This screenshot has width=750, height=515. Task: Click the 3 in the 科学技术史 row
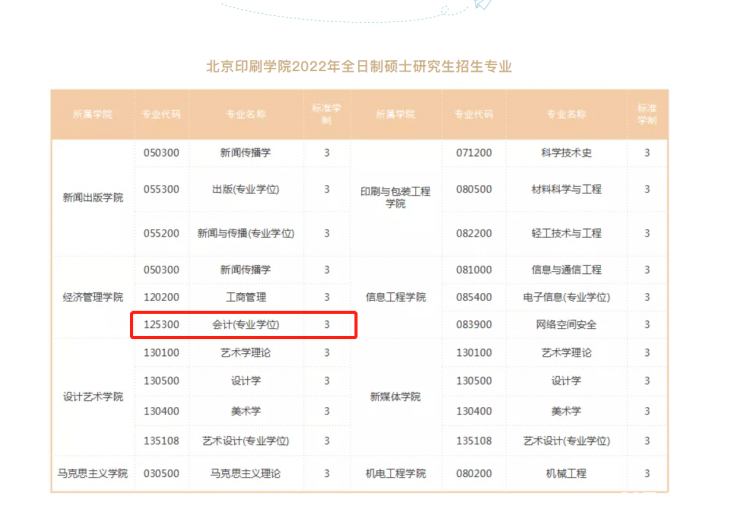pos(647,153)
